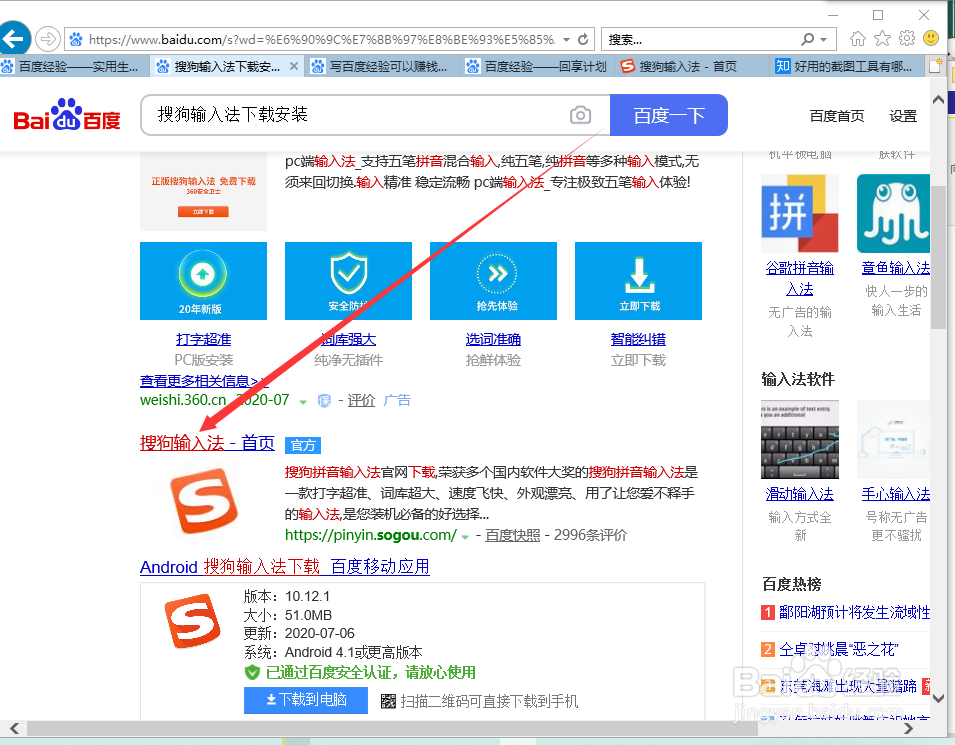
Task: Open the 搜狗输入法 - 首页 result link
Action: [x=207, y=443]
